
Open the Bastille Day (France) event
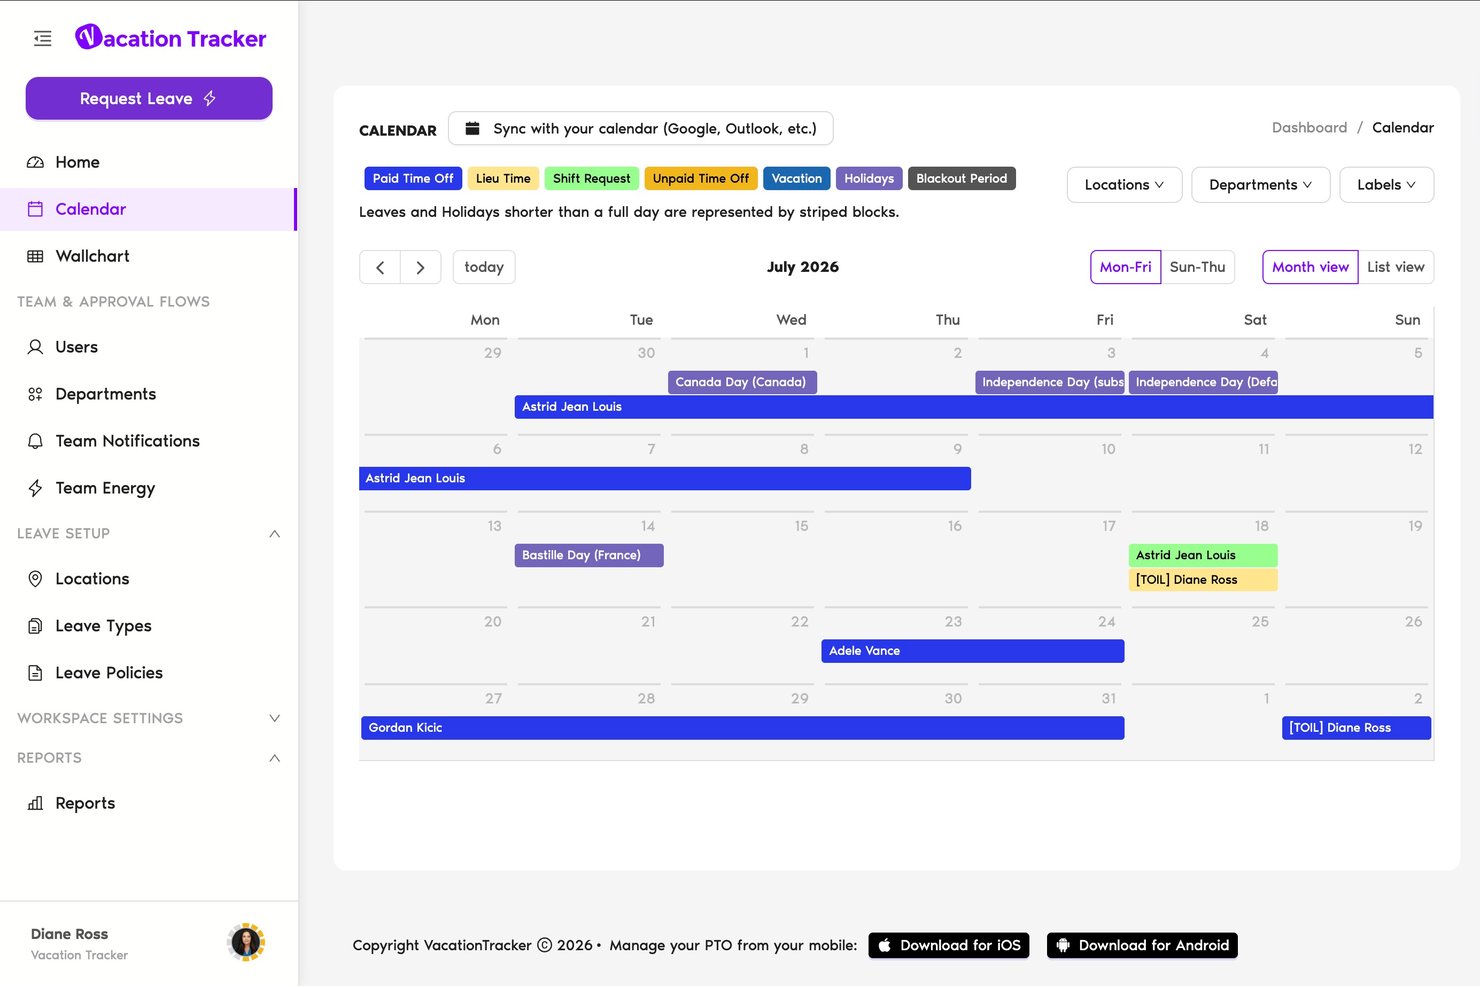(x=589, y=555)
